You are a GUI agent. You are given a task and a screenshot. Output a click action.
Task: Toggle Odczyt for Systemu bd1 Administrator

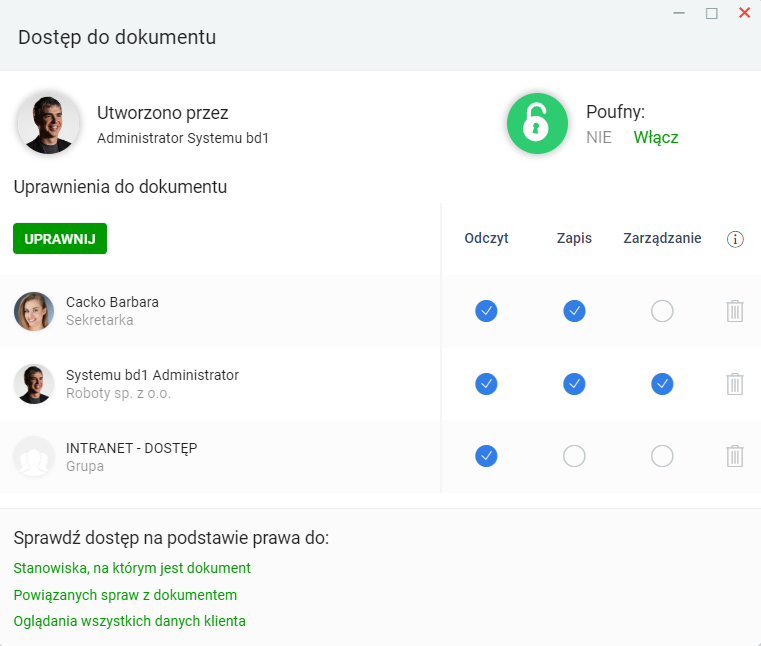[x=486, y=384]
